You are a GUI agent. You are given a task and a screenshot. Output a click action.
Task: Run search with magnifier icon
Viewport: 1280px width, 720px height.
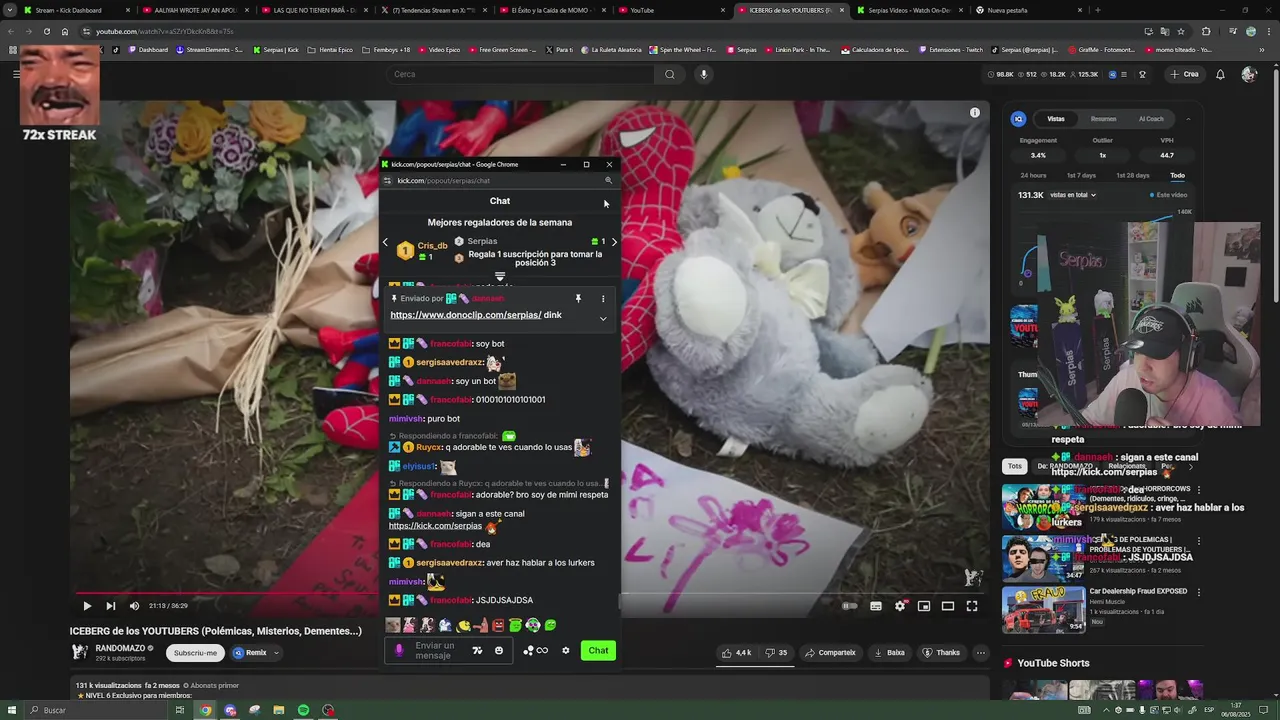click(670, 74)
